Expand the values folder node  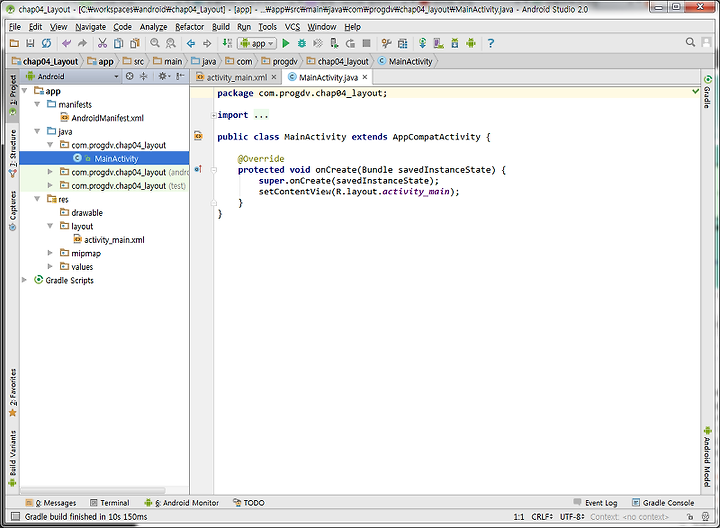coord(50,266)
